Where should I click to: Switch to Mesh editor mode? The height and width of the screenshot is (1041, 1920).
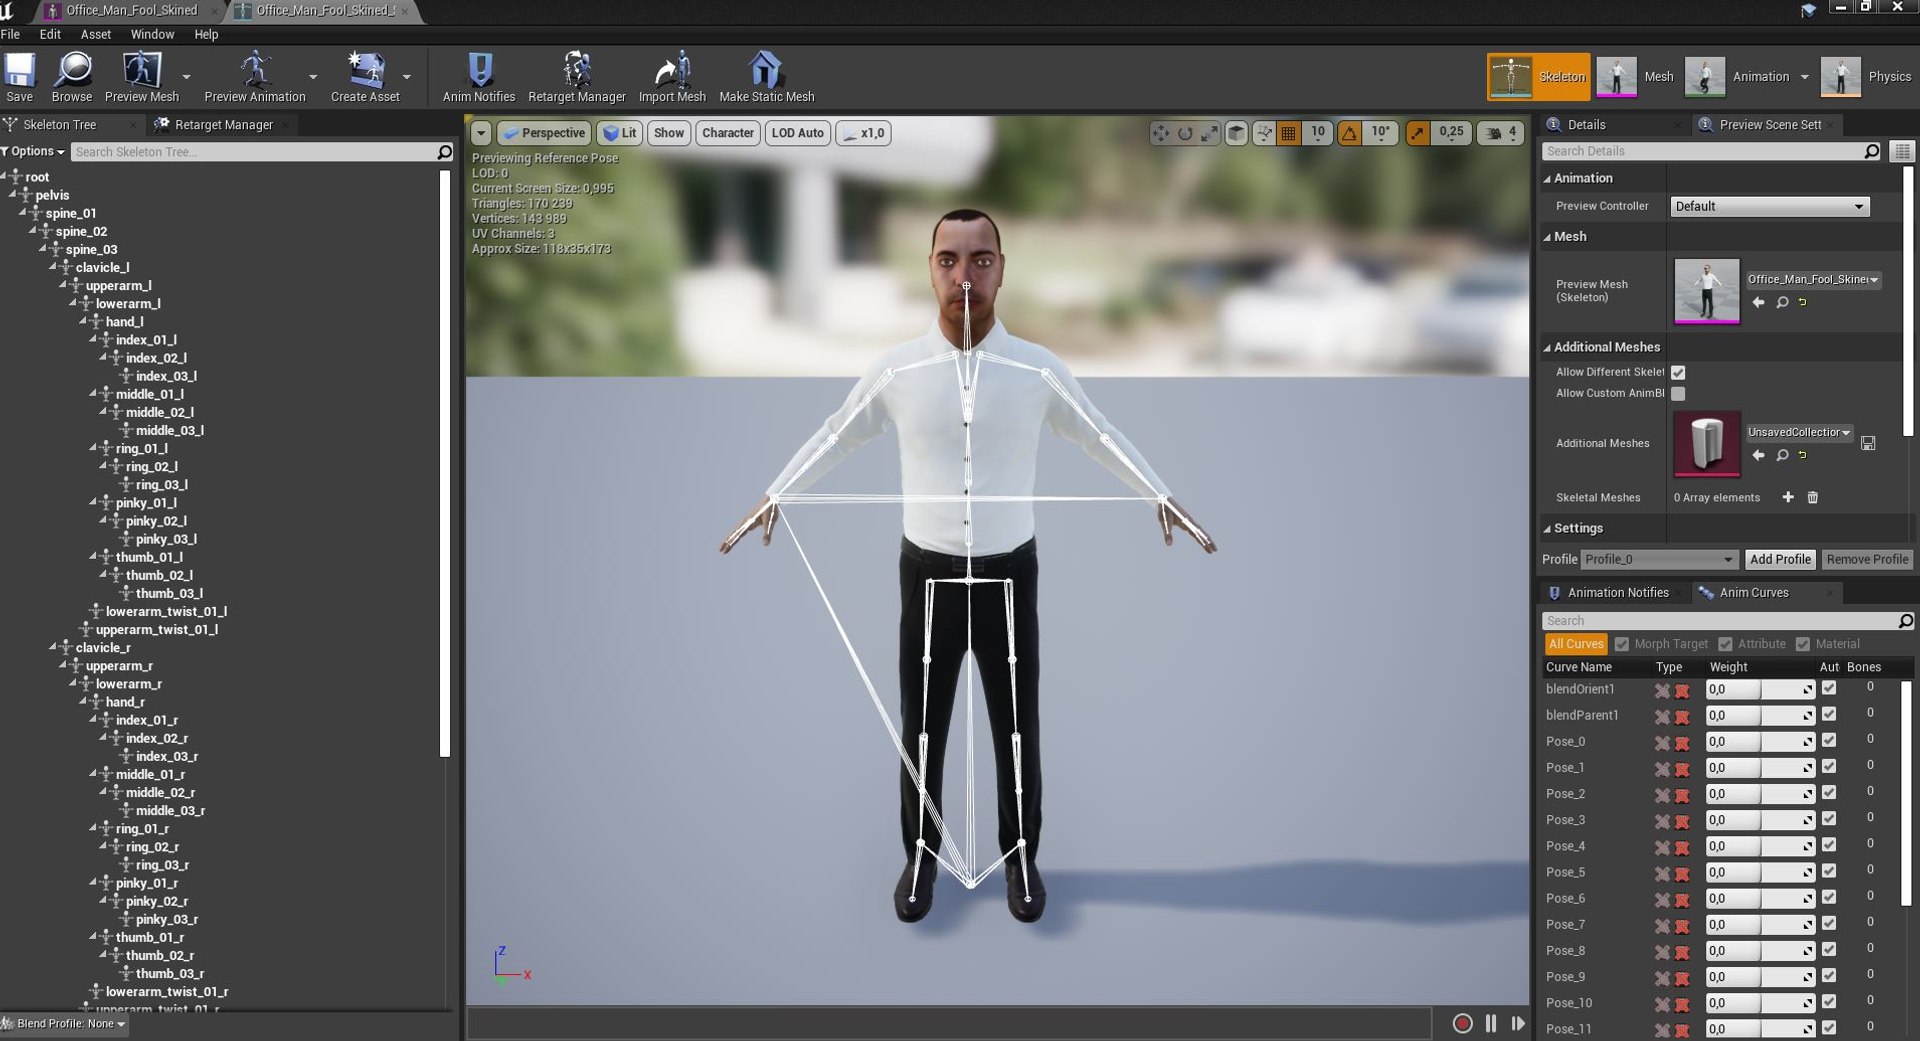1637,77
